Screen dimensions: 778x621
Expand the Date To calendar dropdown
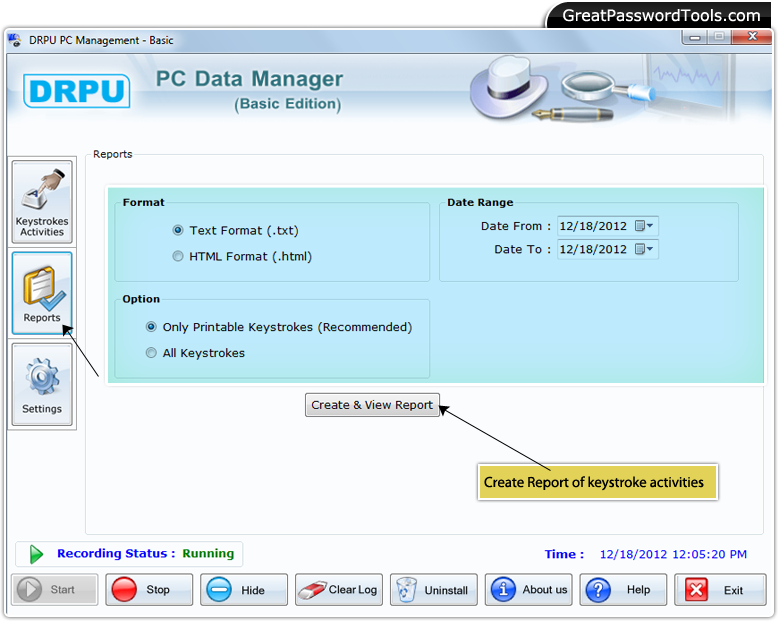click(645, 249)
